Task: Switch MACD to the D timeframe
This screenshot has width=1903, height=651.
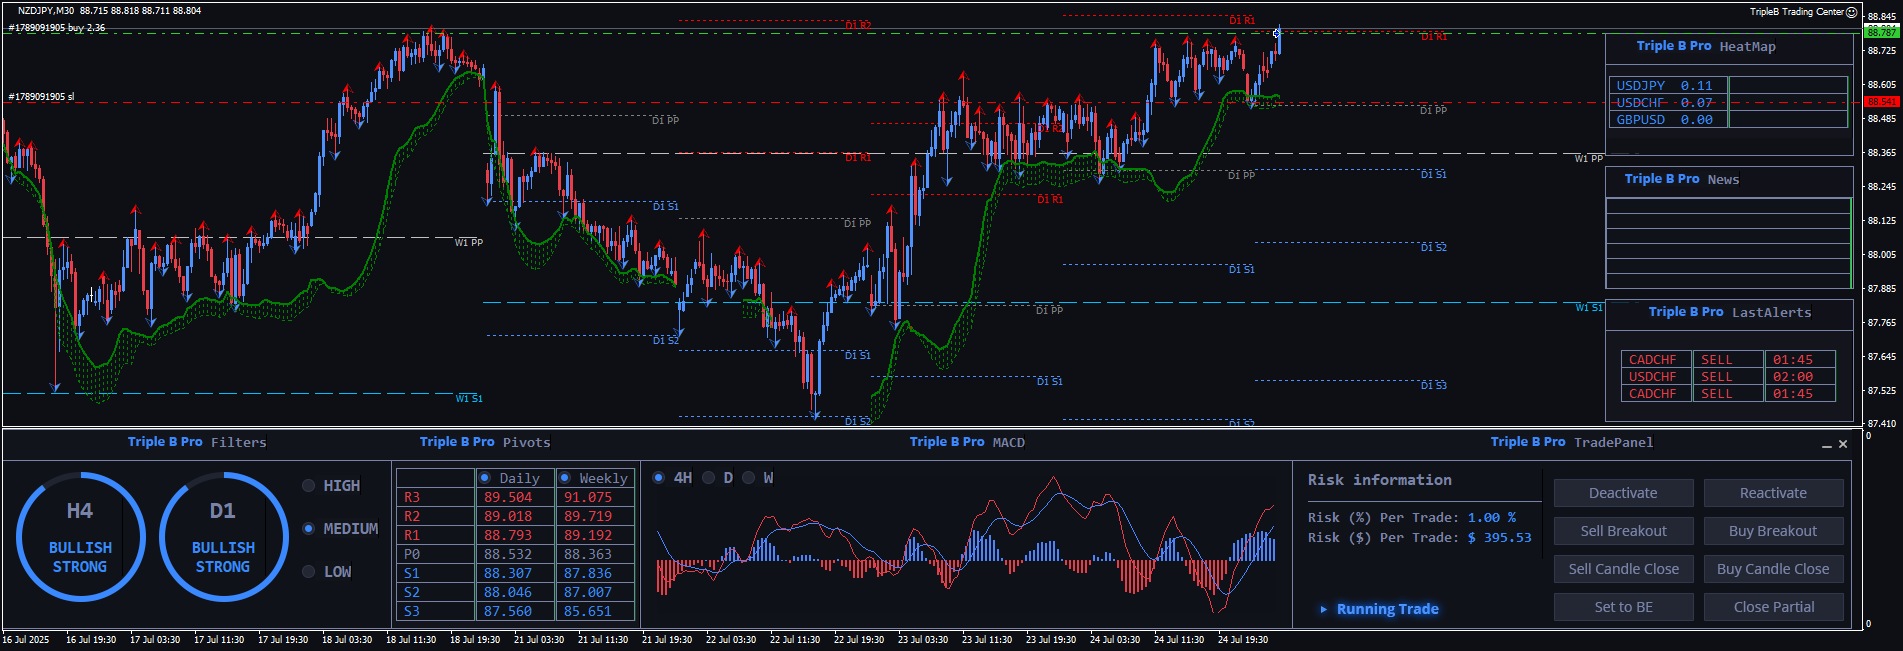Action: tap(709, 478)
